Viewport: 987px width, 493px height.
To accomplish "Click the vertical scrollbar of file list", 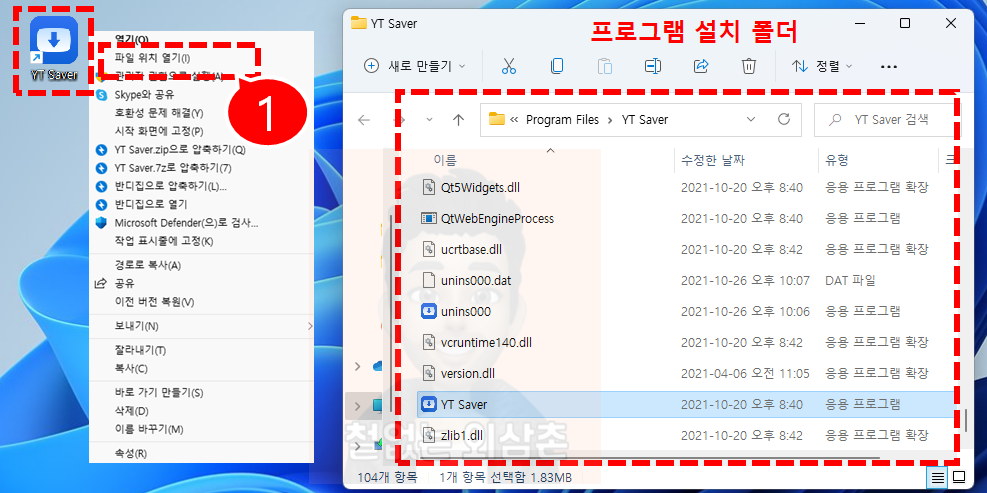I will [x=967, y=419].
